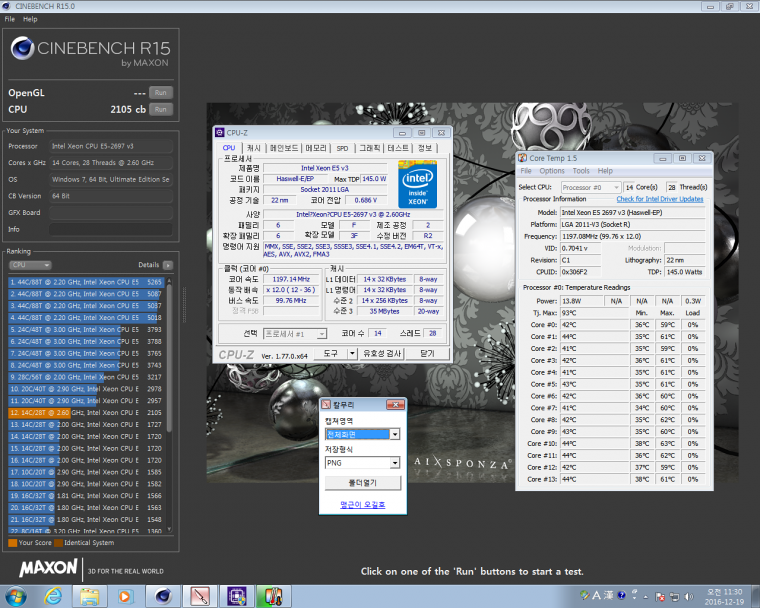This screenshot has height=608, width=760.
Task: Switch to the 테스트 tab in CPU-Z
Action: coord(399,148)
